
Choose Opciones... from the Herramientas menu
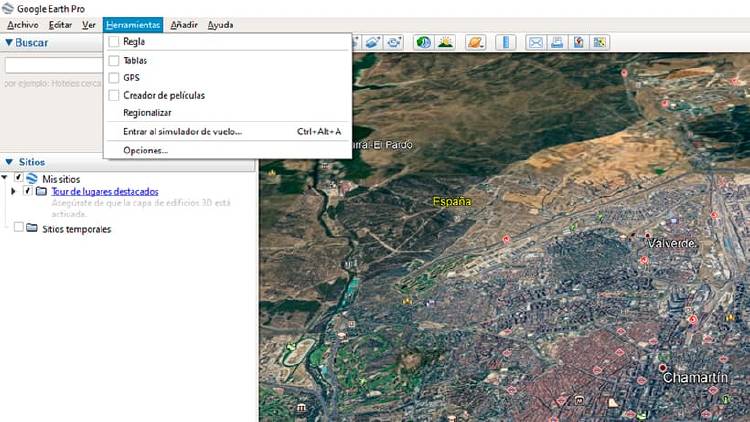pyautogui.click(x=145, y=150)
